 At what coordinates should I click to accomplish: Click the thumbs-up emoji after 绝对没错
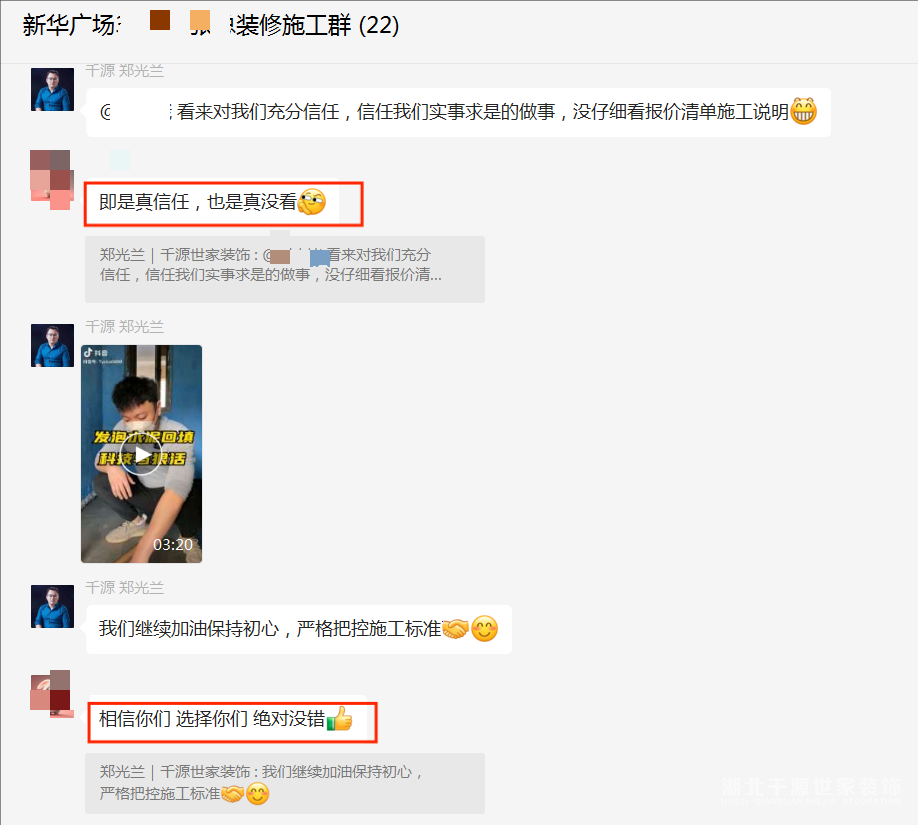point(340,718)
